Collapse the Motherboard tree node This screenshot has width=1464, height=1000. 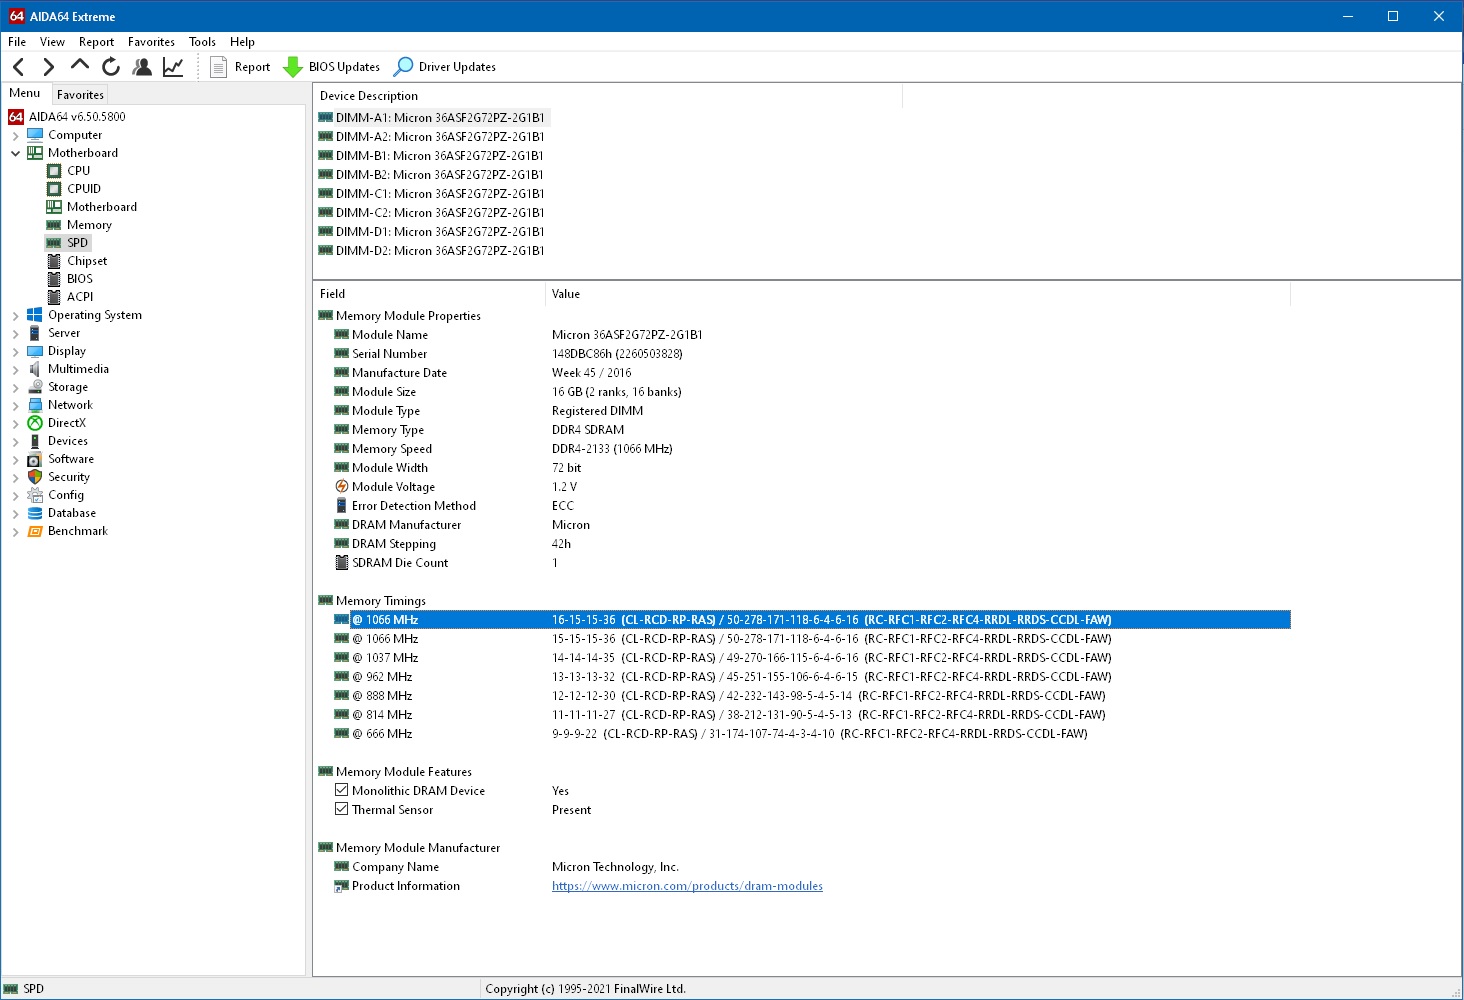tap(16, 153)
